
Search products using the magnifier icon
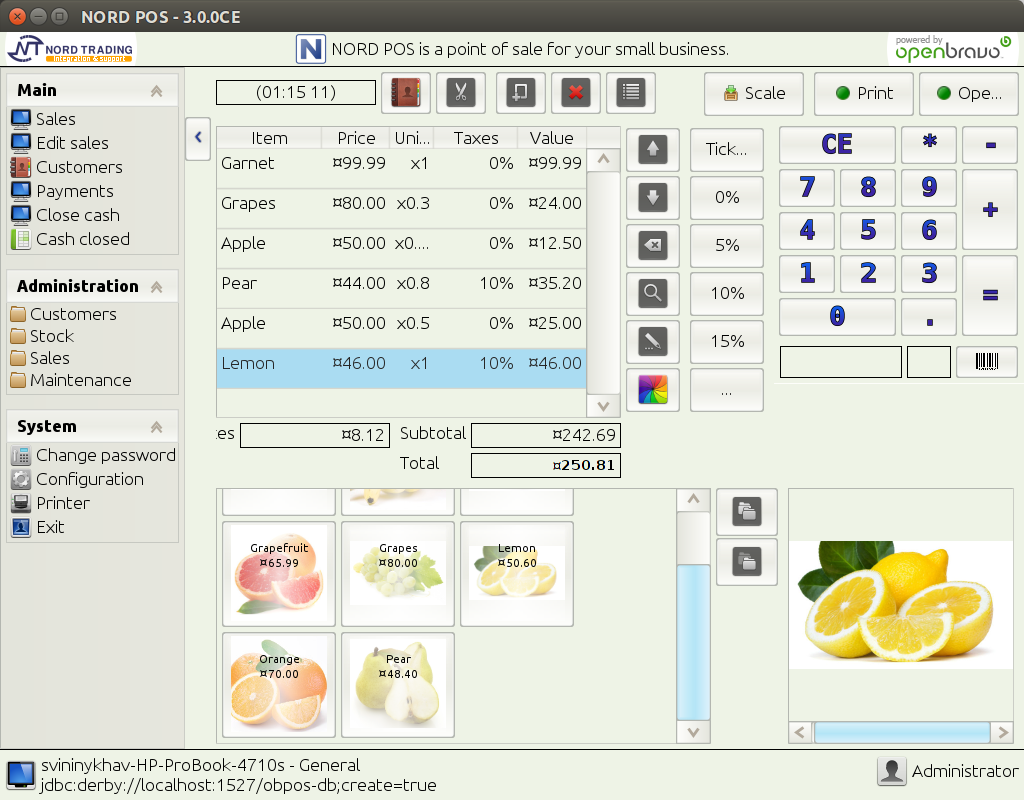652,294
